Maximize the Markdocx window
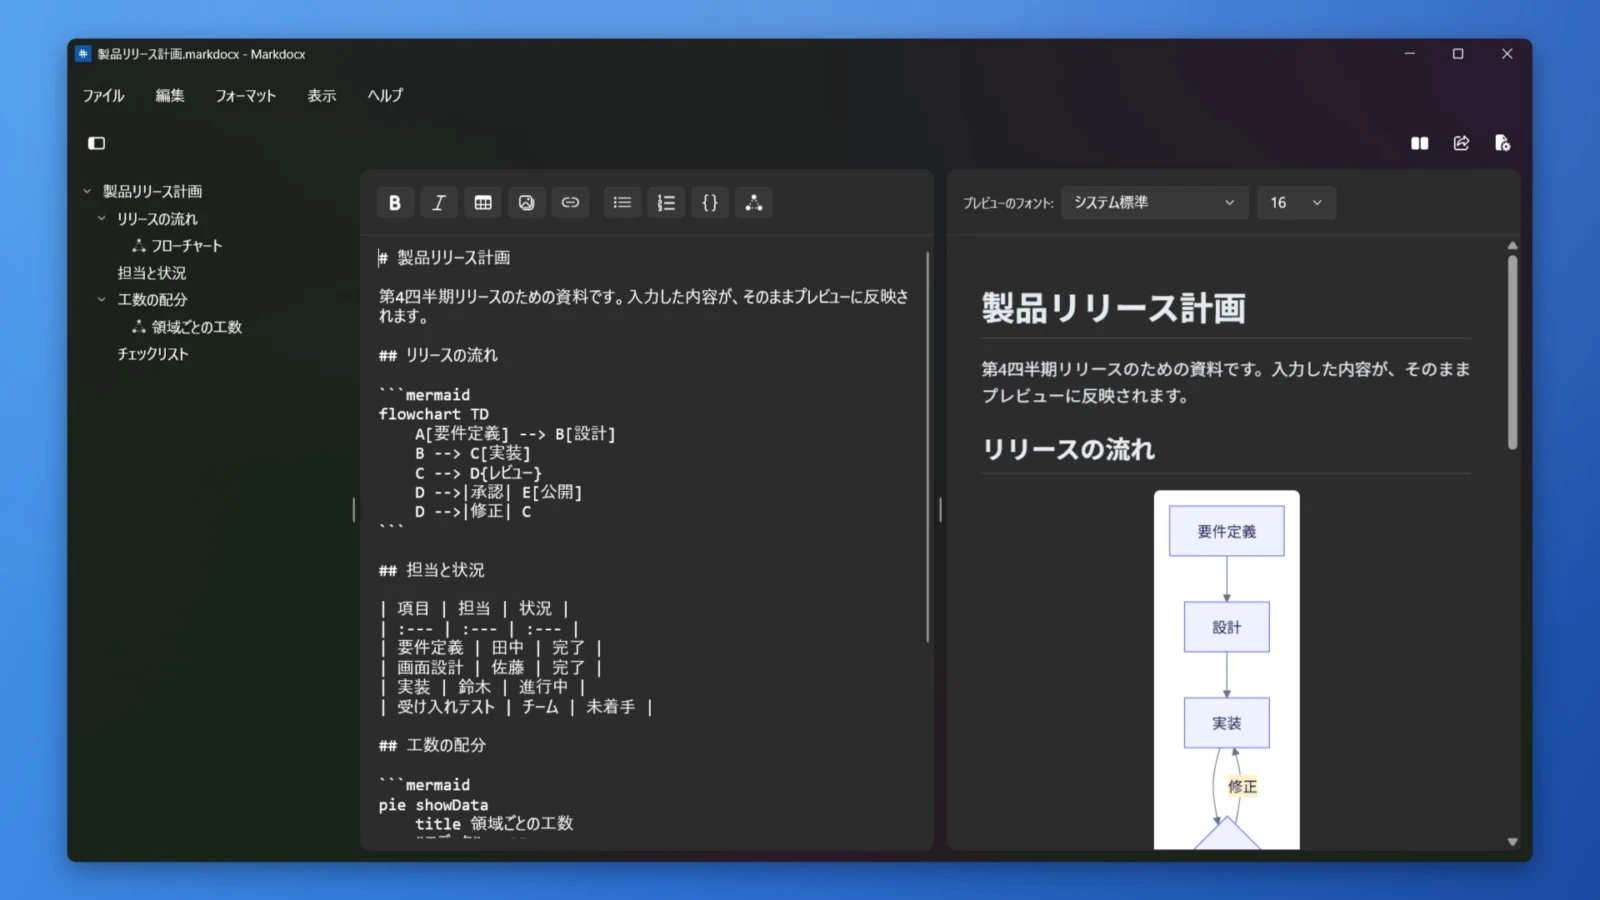Viewport: 1600px width, 900px height. [1458, 54]
